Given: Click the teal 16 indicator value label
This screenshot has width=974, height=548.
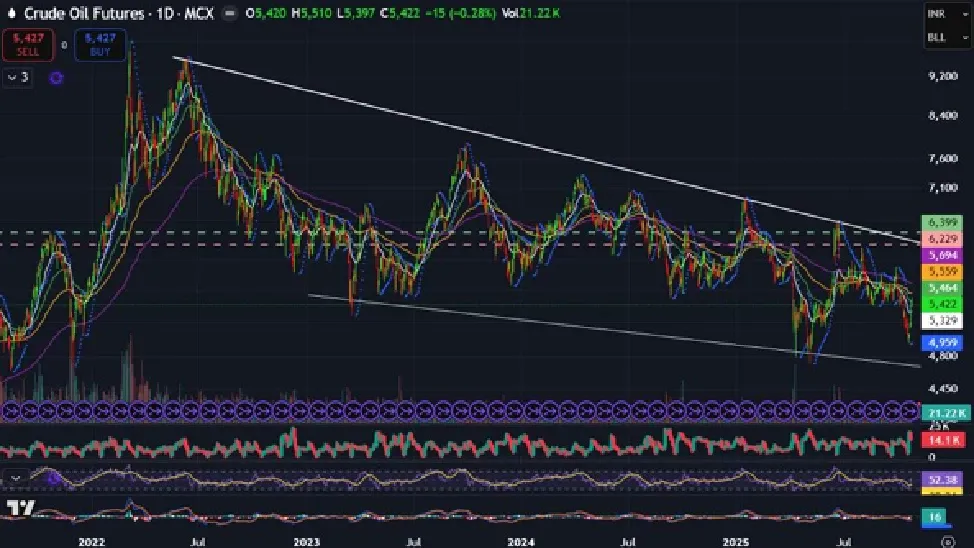Looking at the screenshot, I should 935,517.
